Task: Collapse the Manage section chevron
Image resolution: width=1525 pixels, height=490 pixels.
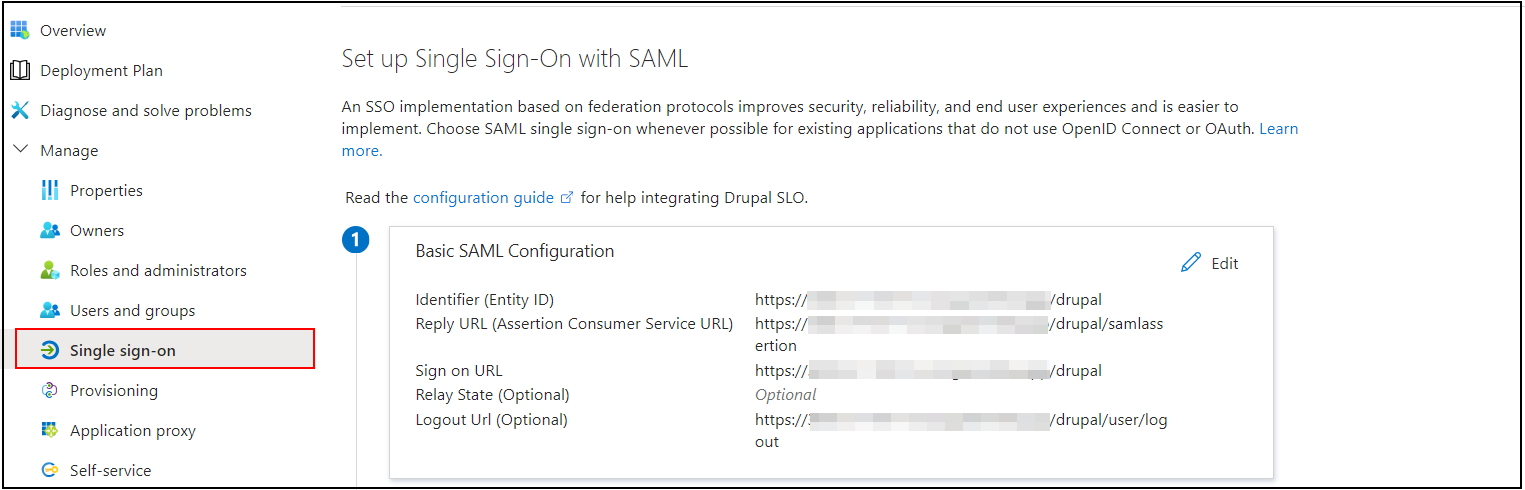Action: pos(20,150)
